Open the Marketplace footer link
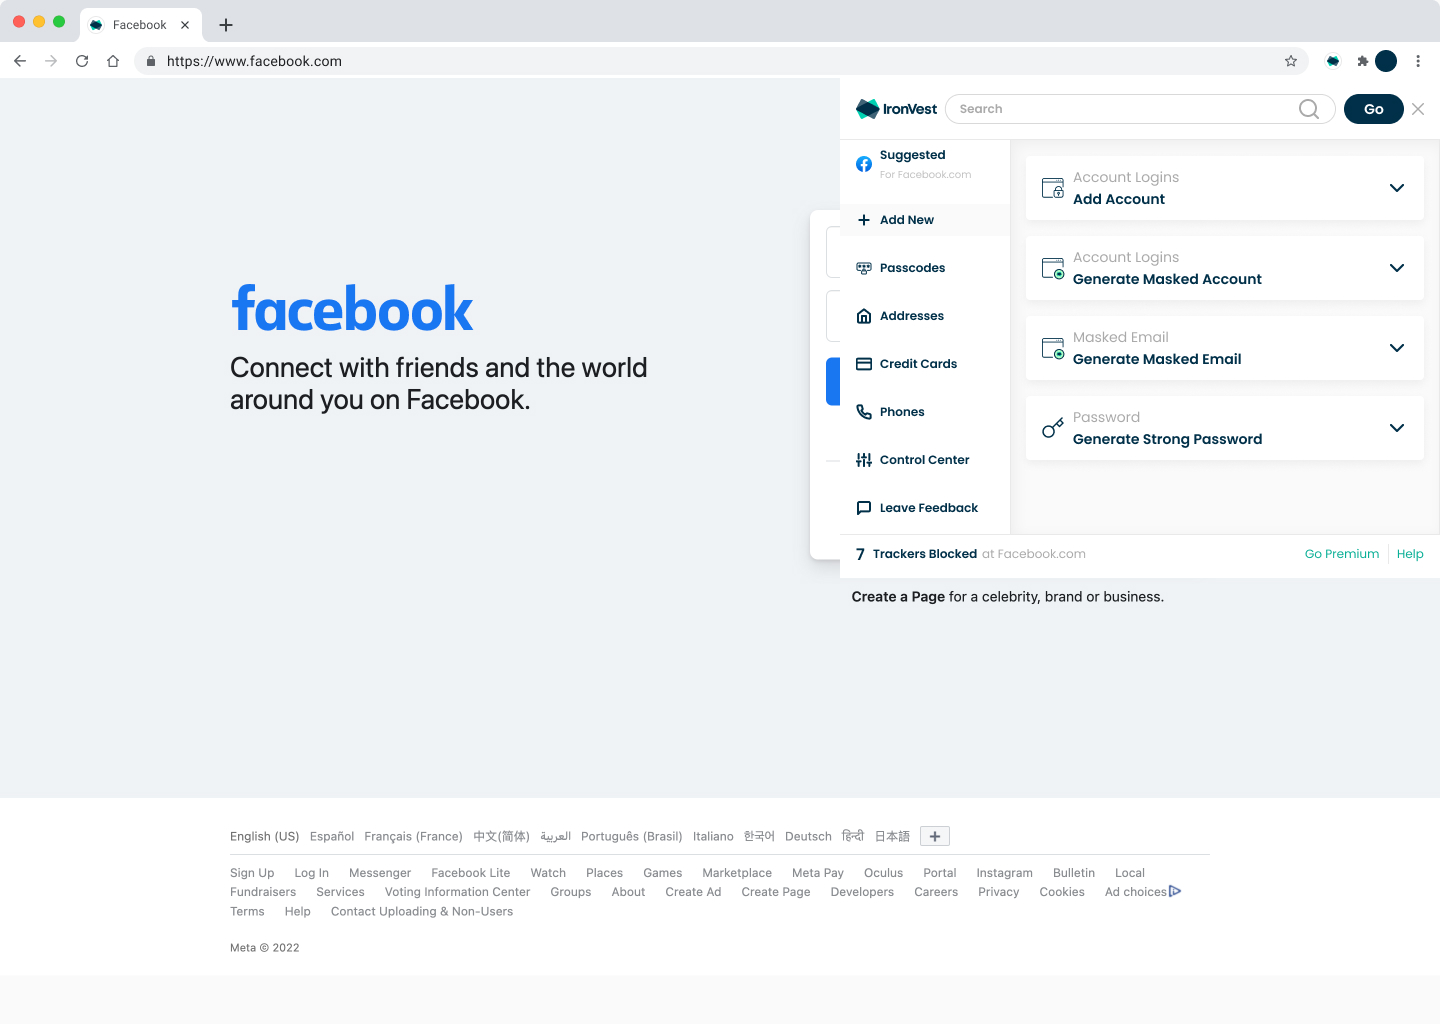This screenshot has height=1024, width=1440. tap(737, 873)
